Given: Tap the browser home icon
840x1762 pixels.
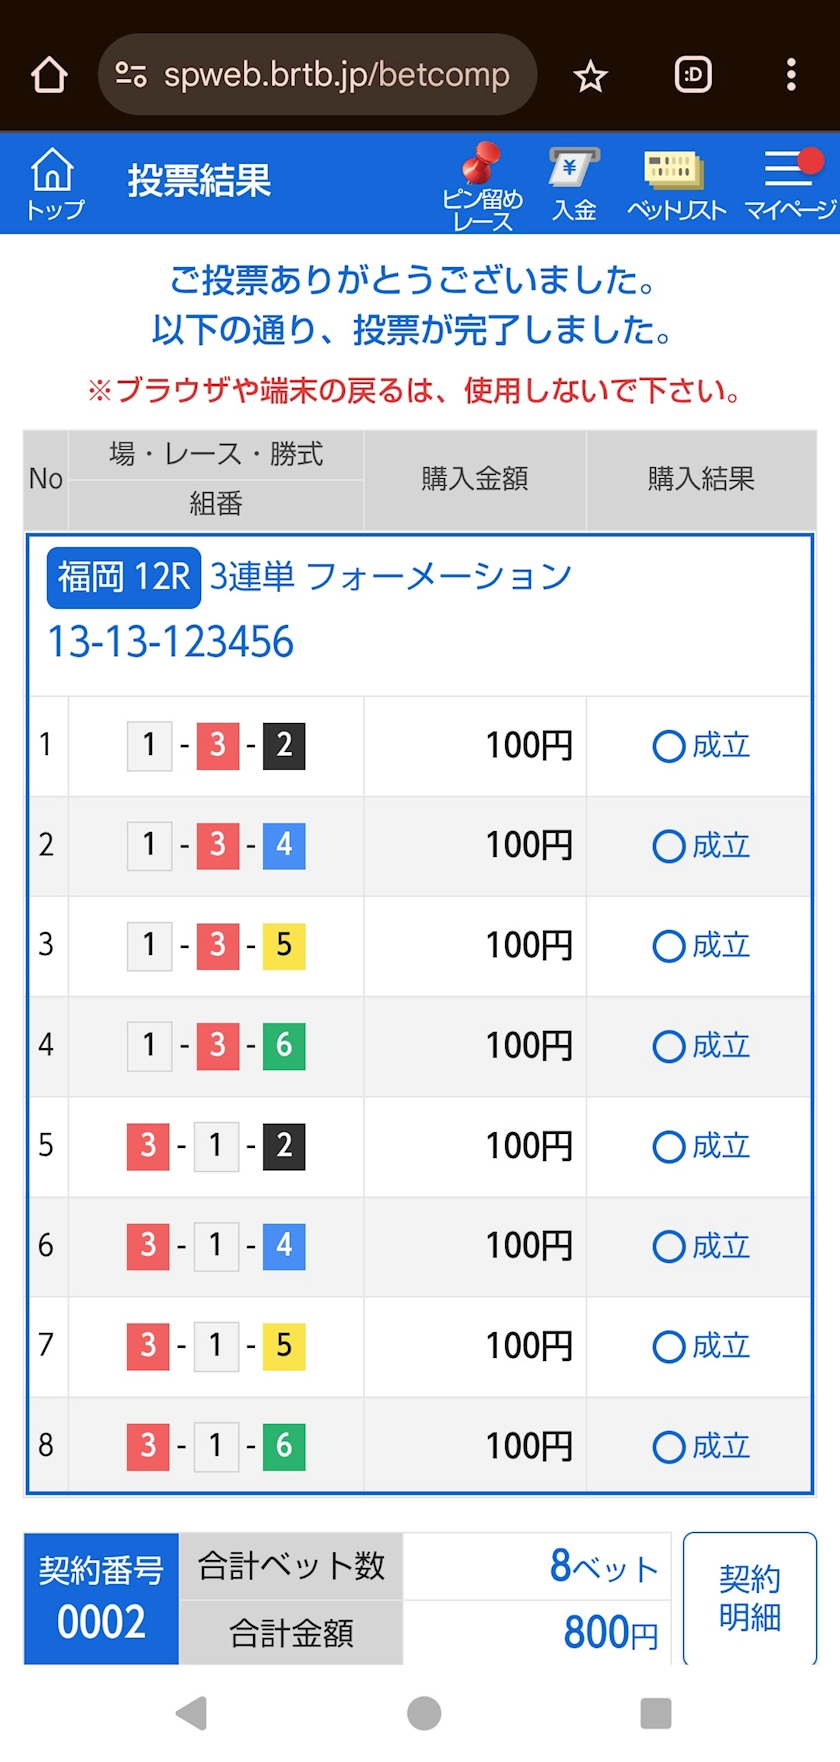Looking at the screenshot, I should [x=49, y=75].
